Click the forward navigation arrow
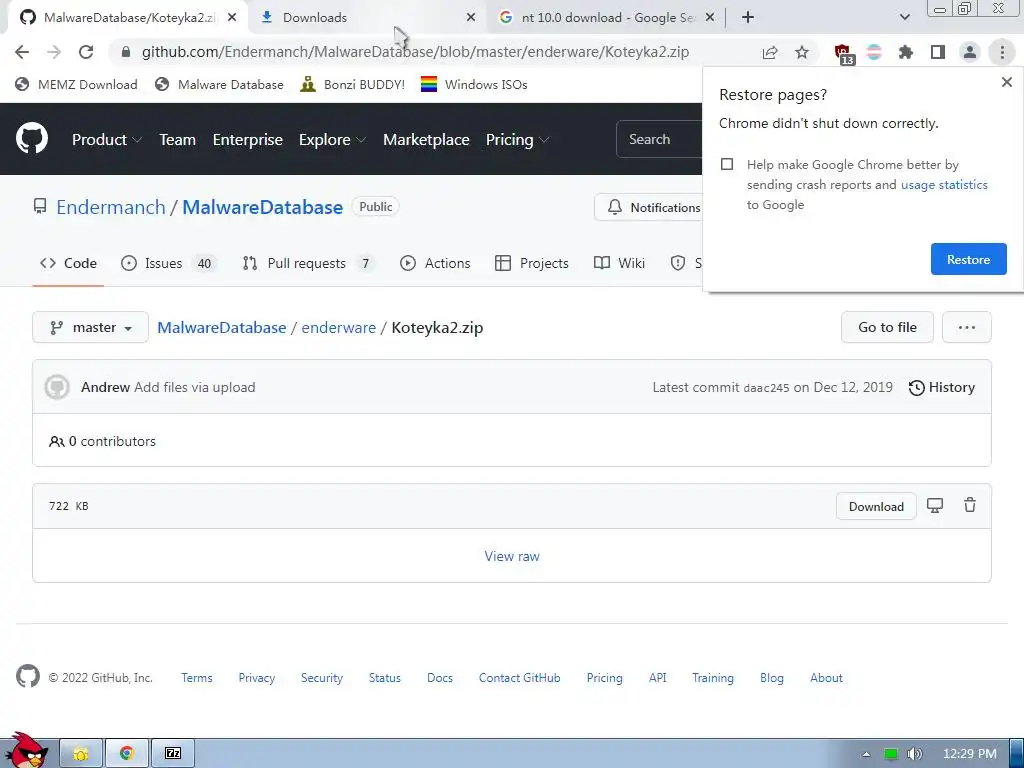The width and height of the screenshot is (1024, 768). 54,52
